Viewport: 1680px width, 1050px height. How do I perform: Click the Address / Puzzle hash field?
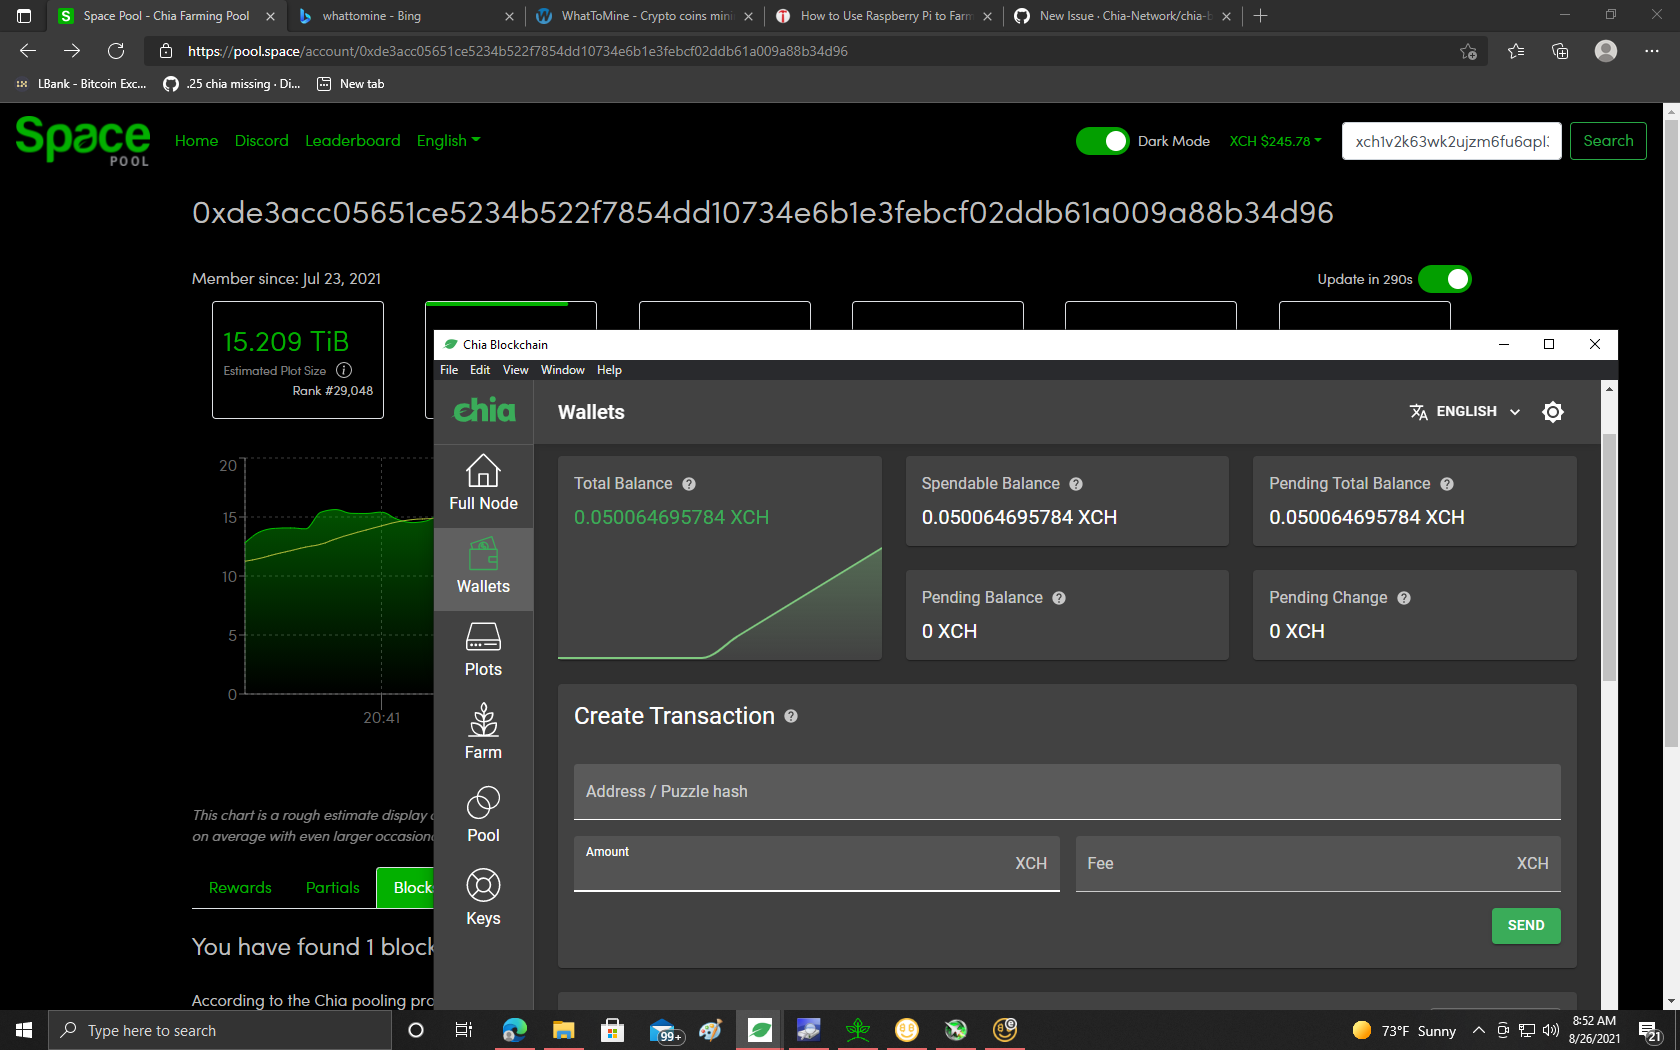point(1067,792)
